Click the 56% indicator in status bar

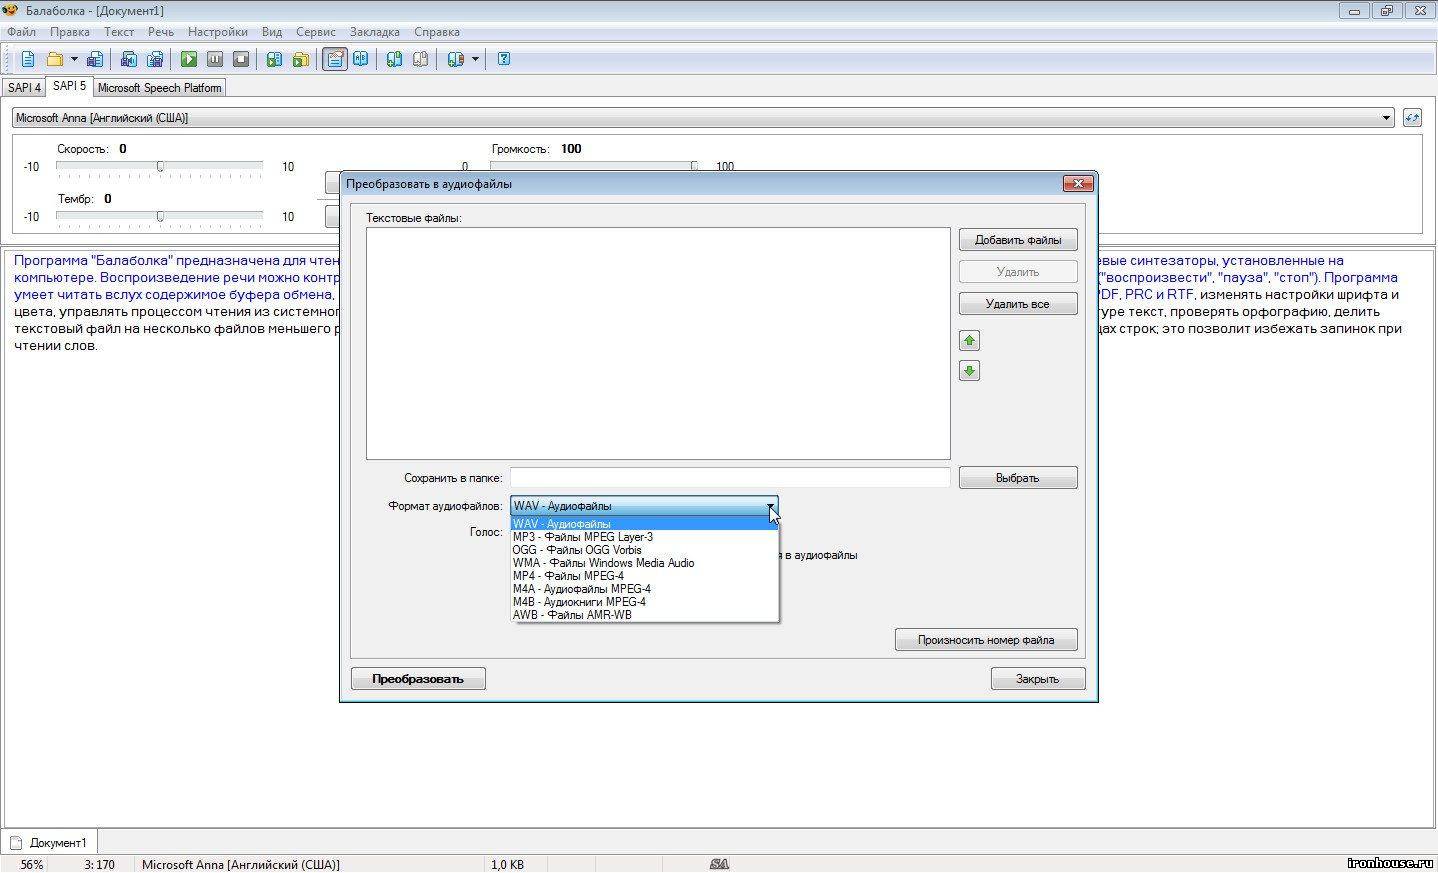(x=32, y=864)
